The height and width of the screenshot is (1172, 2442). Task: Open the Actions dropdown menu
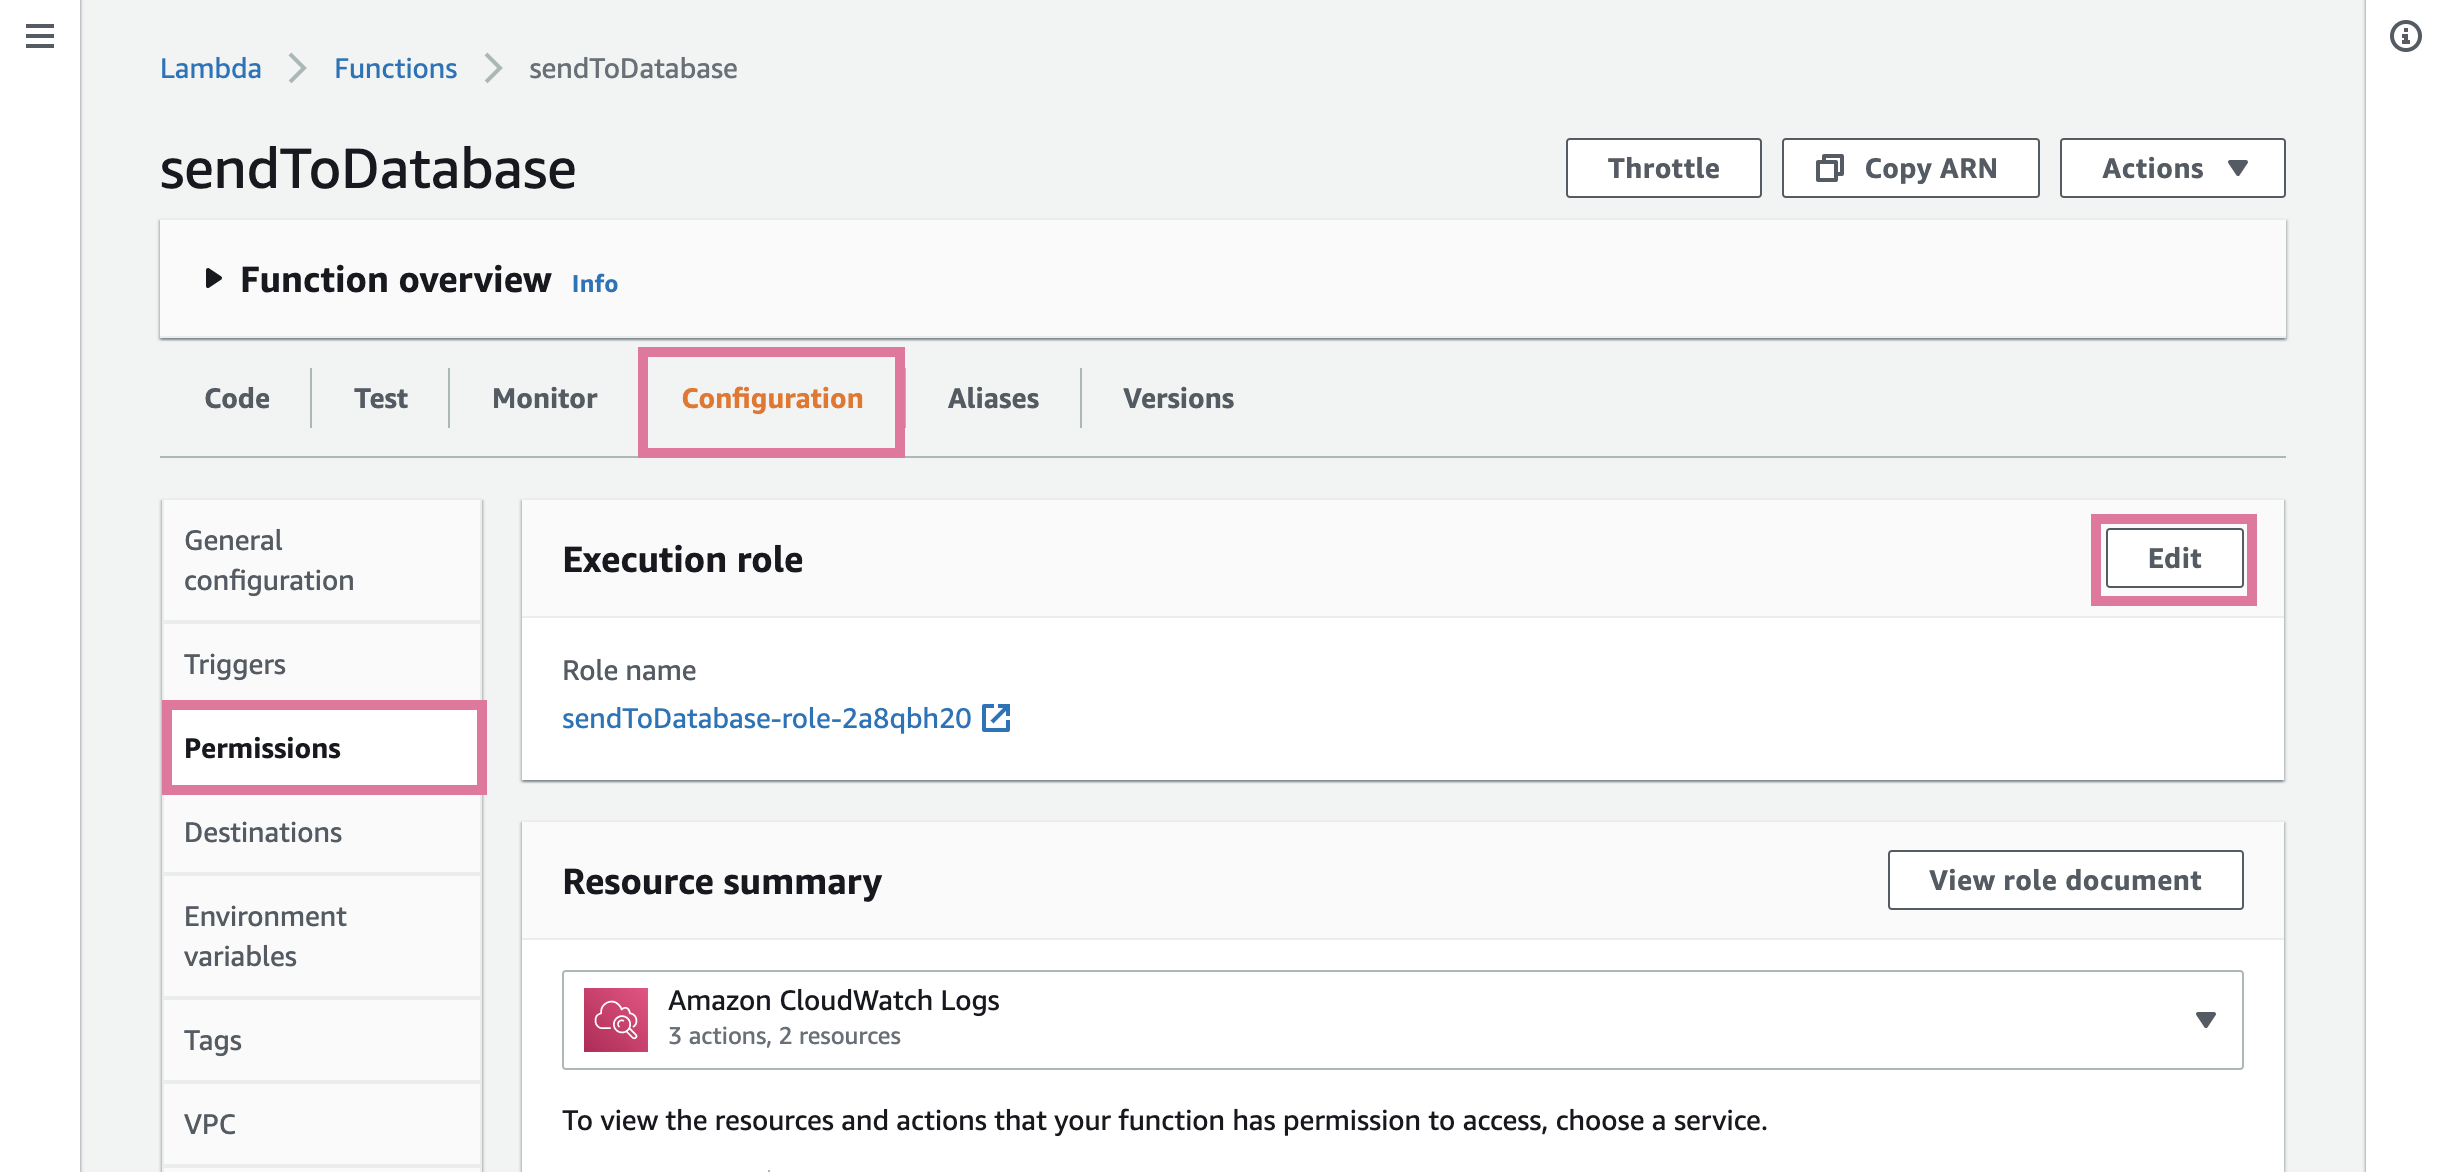2172,168
